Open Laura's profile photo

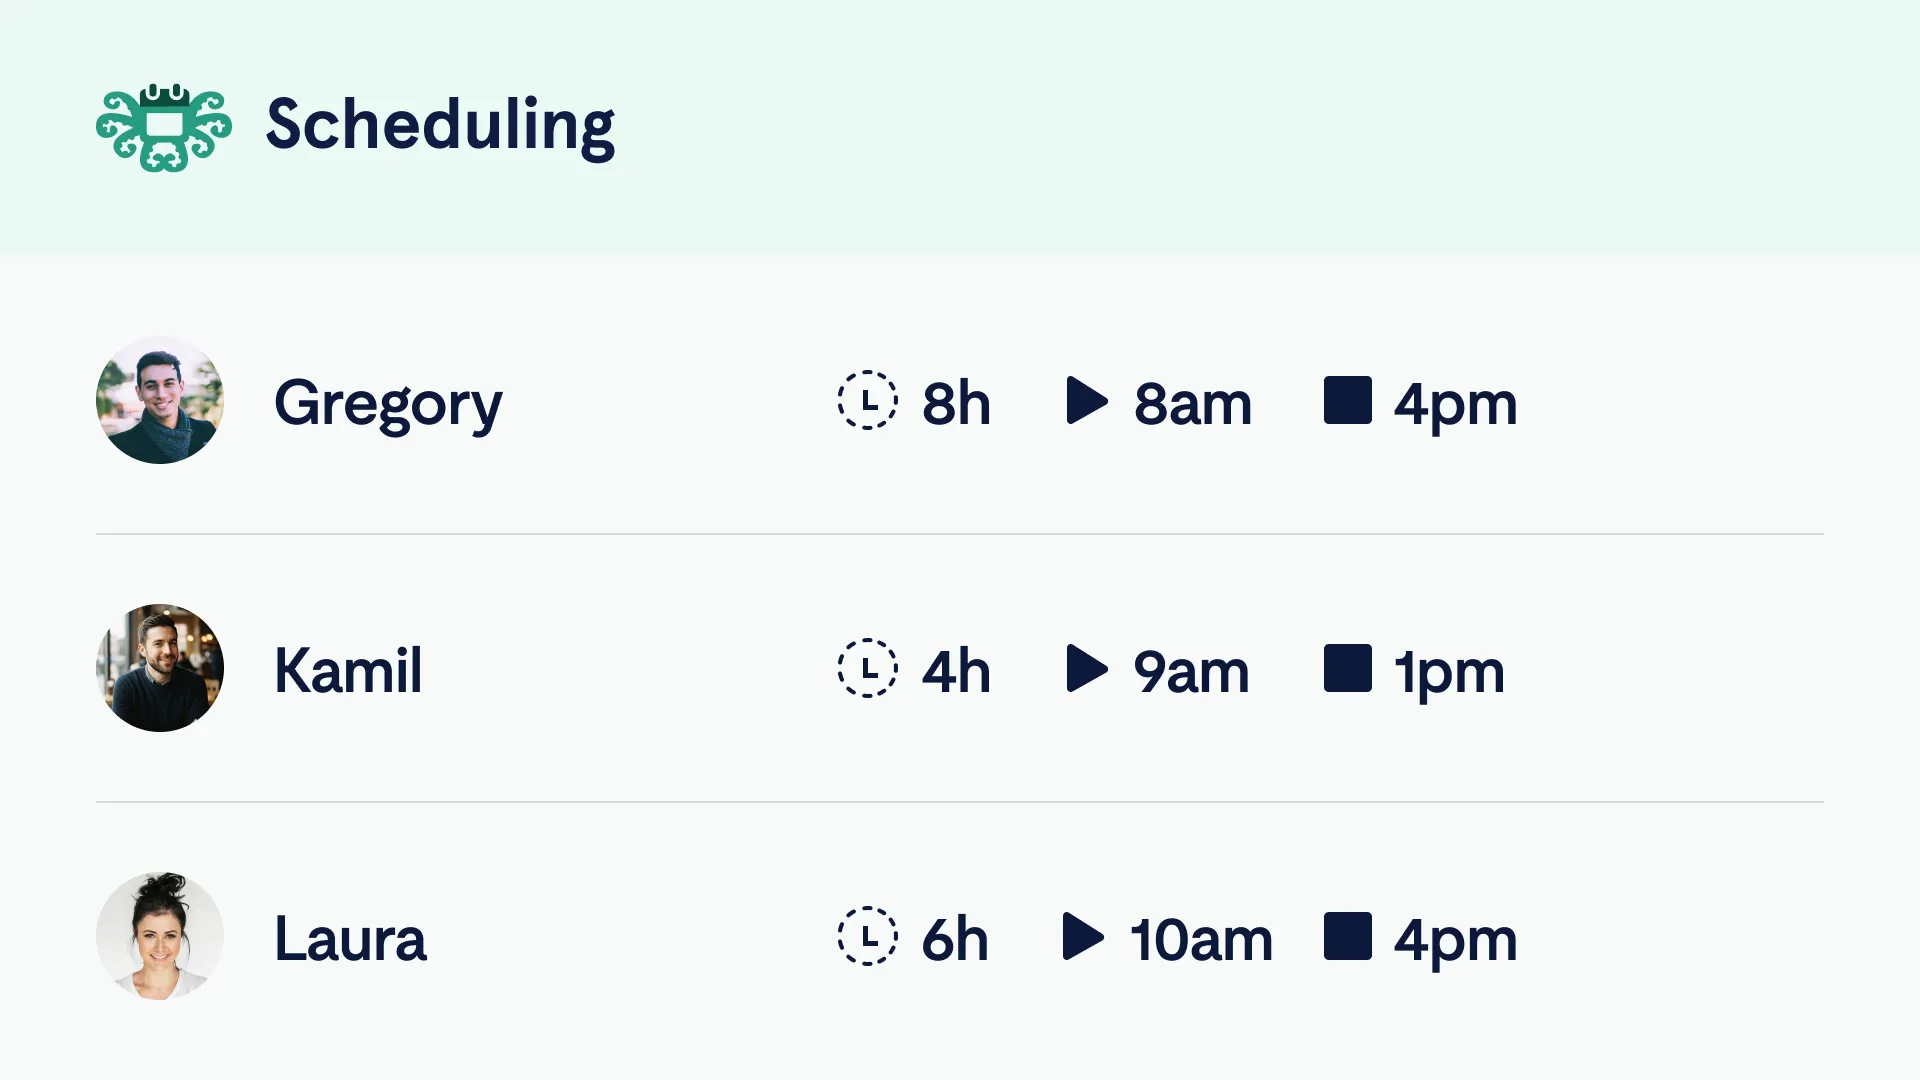(x=160, y=936)
